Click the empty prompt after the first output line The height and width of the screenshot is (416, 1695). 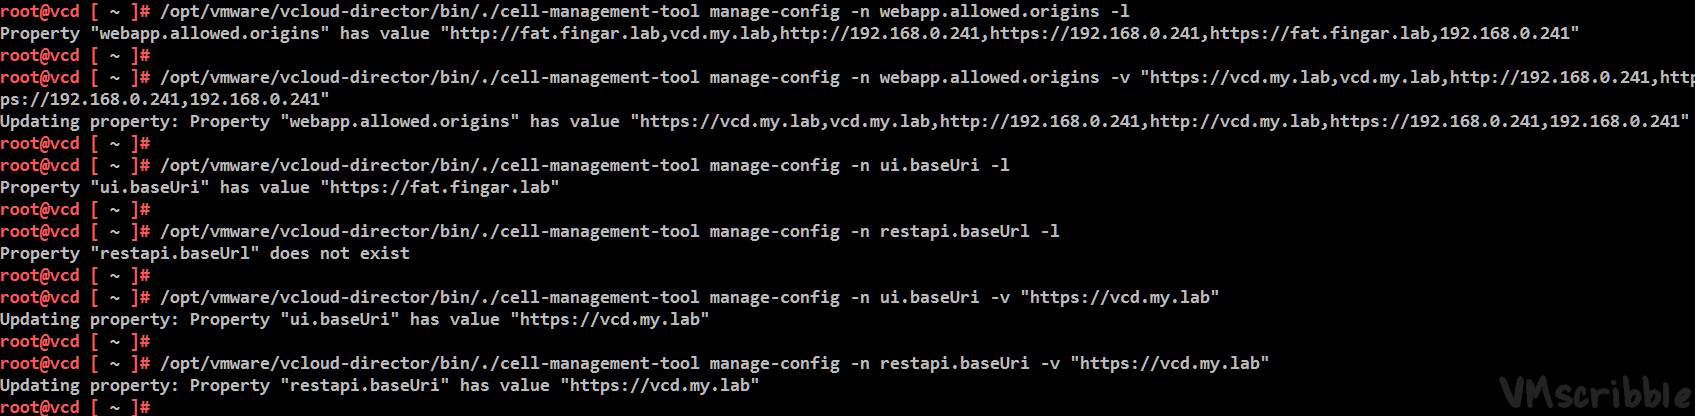click(x=75, y=55)
